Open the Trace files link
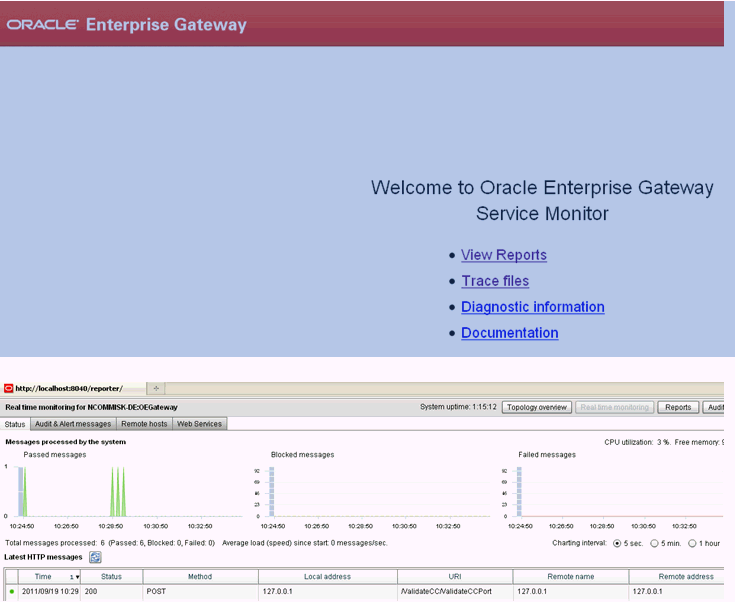The width and height of the screenshot is (735, 602). coord(495,281)
